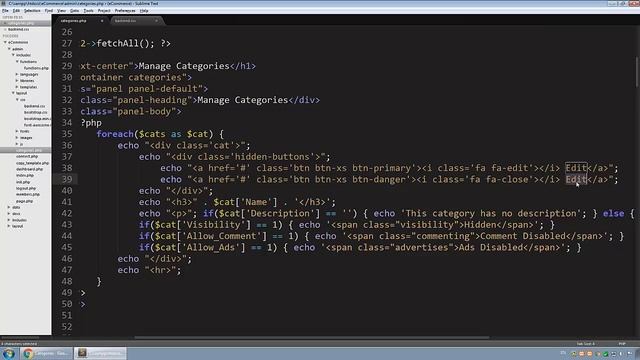Open index.php in the sidebar
Viewport: 640px width, 360px height.
[25, 176]
